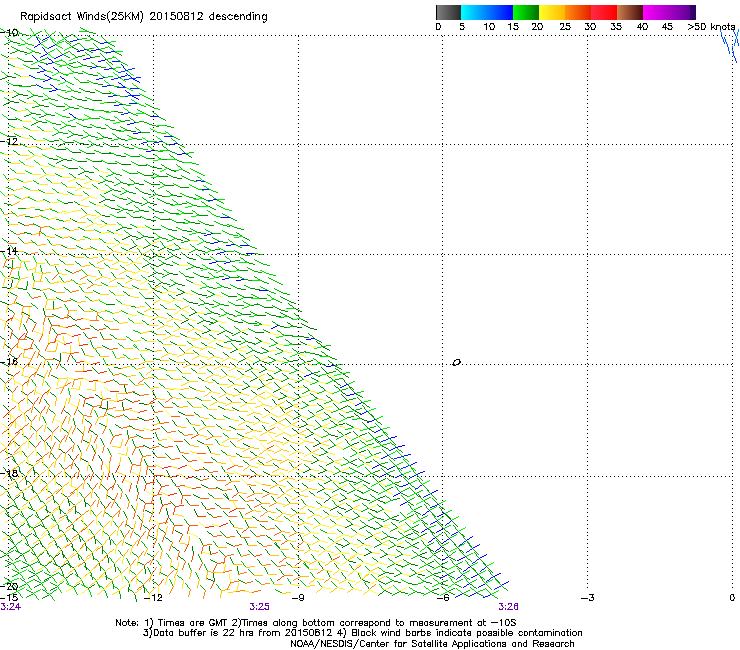Click the '-14' latitude label on the left axis
This screenshot has height=650, width=740.
tap(9, 251)
